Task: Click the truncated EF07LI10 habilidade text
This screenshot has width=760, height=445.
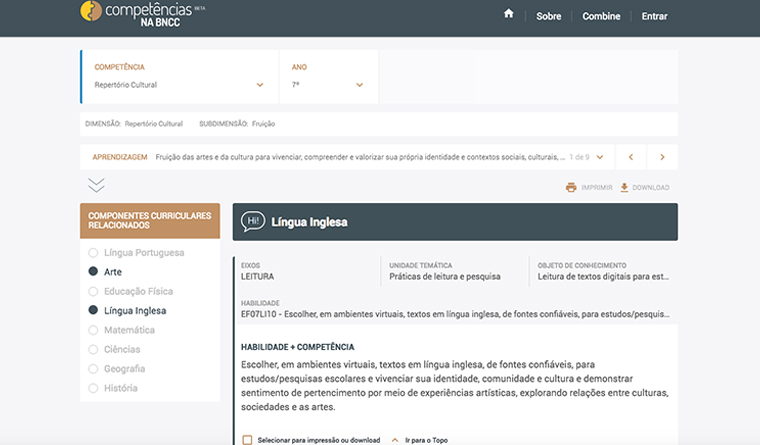Action: (x=455, y=314)
